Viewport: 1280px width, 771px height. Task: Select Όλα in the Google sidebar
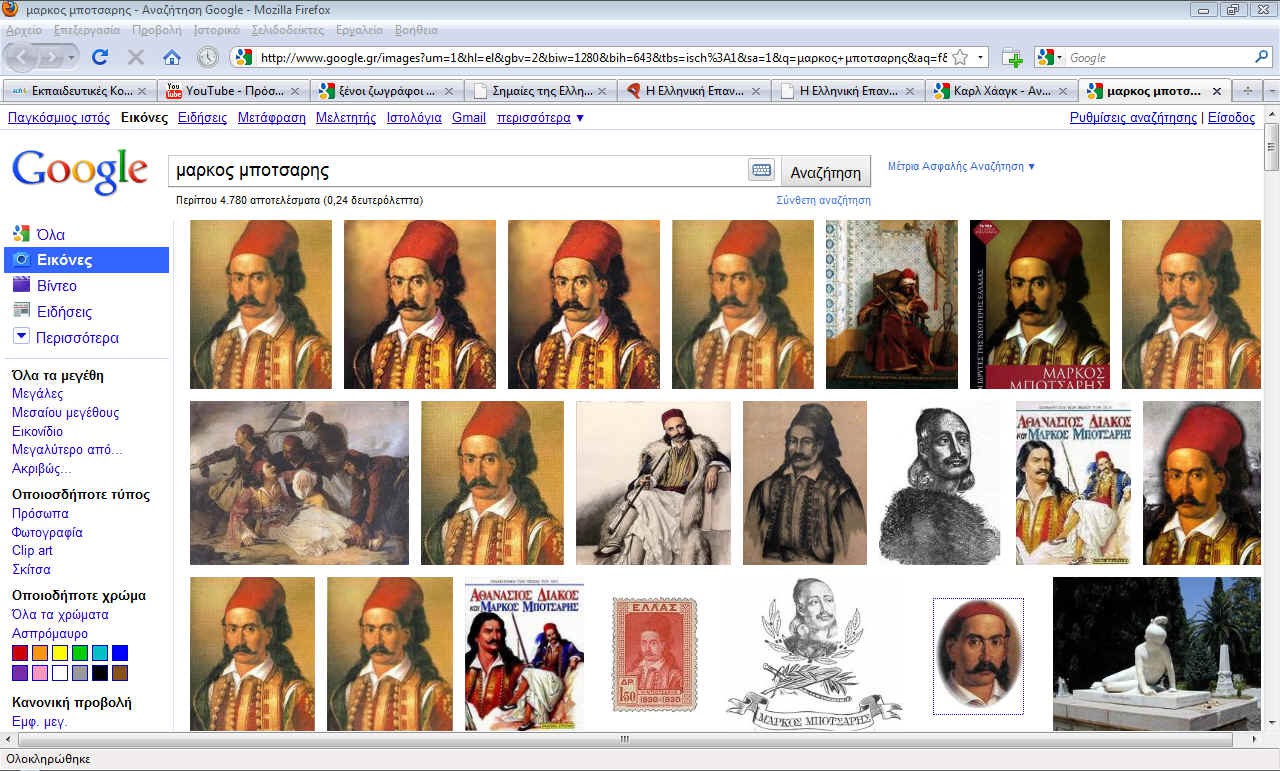coord(50,235)
